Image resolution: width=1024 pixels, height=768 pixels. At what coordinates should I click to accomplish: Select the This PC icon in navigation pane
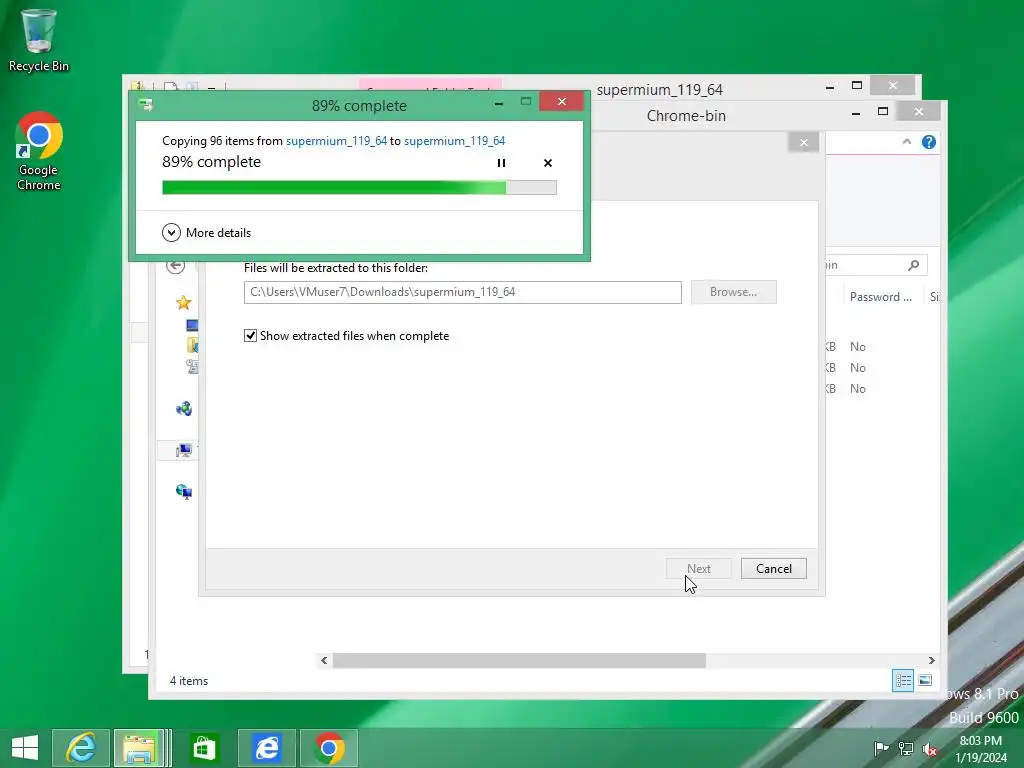[x=184, y=450]
